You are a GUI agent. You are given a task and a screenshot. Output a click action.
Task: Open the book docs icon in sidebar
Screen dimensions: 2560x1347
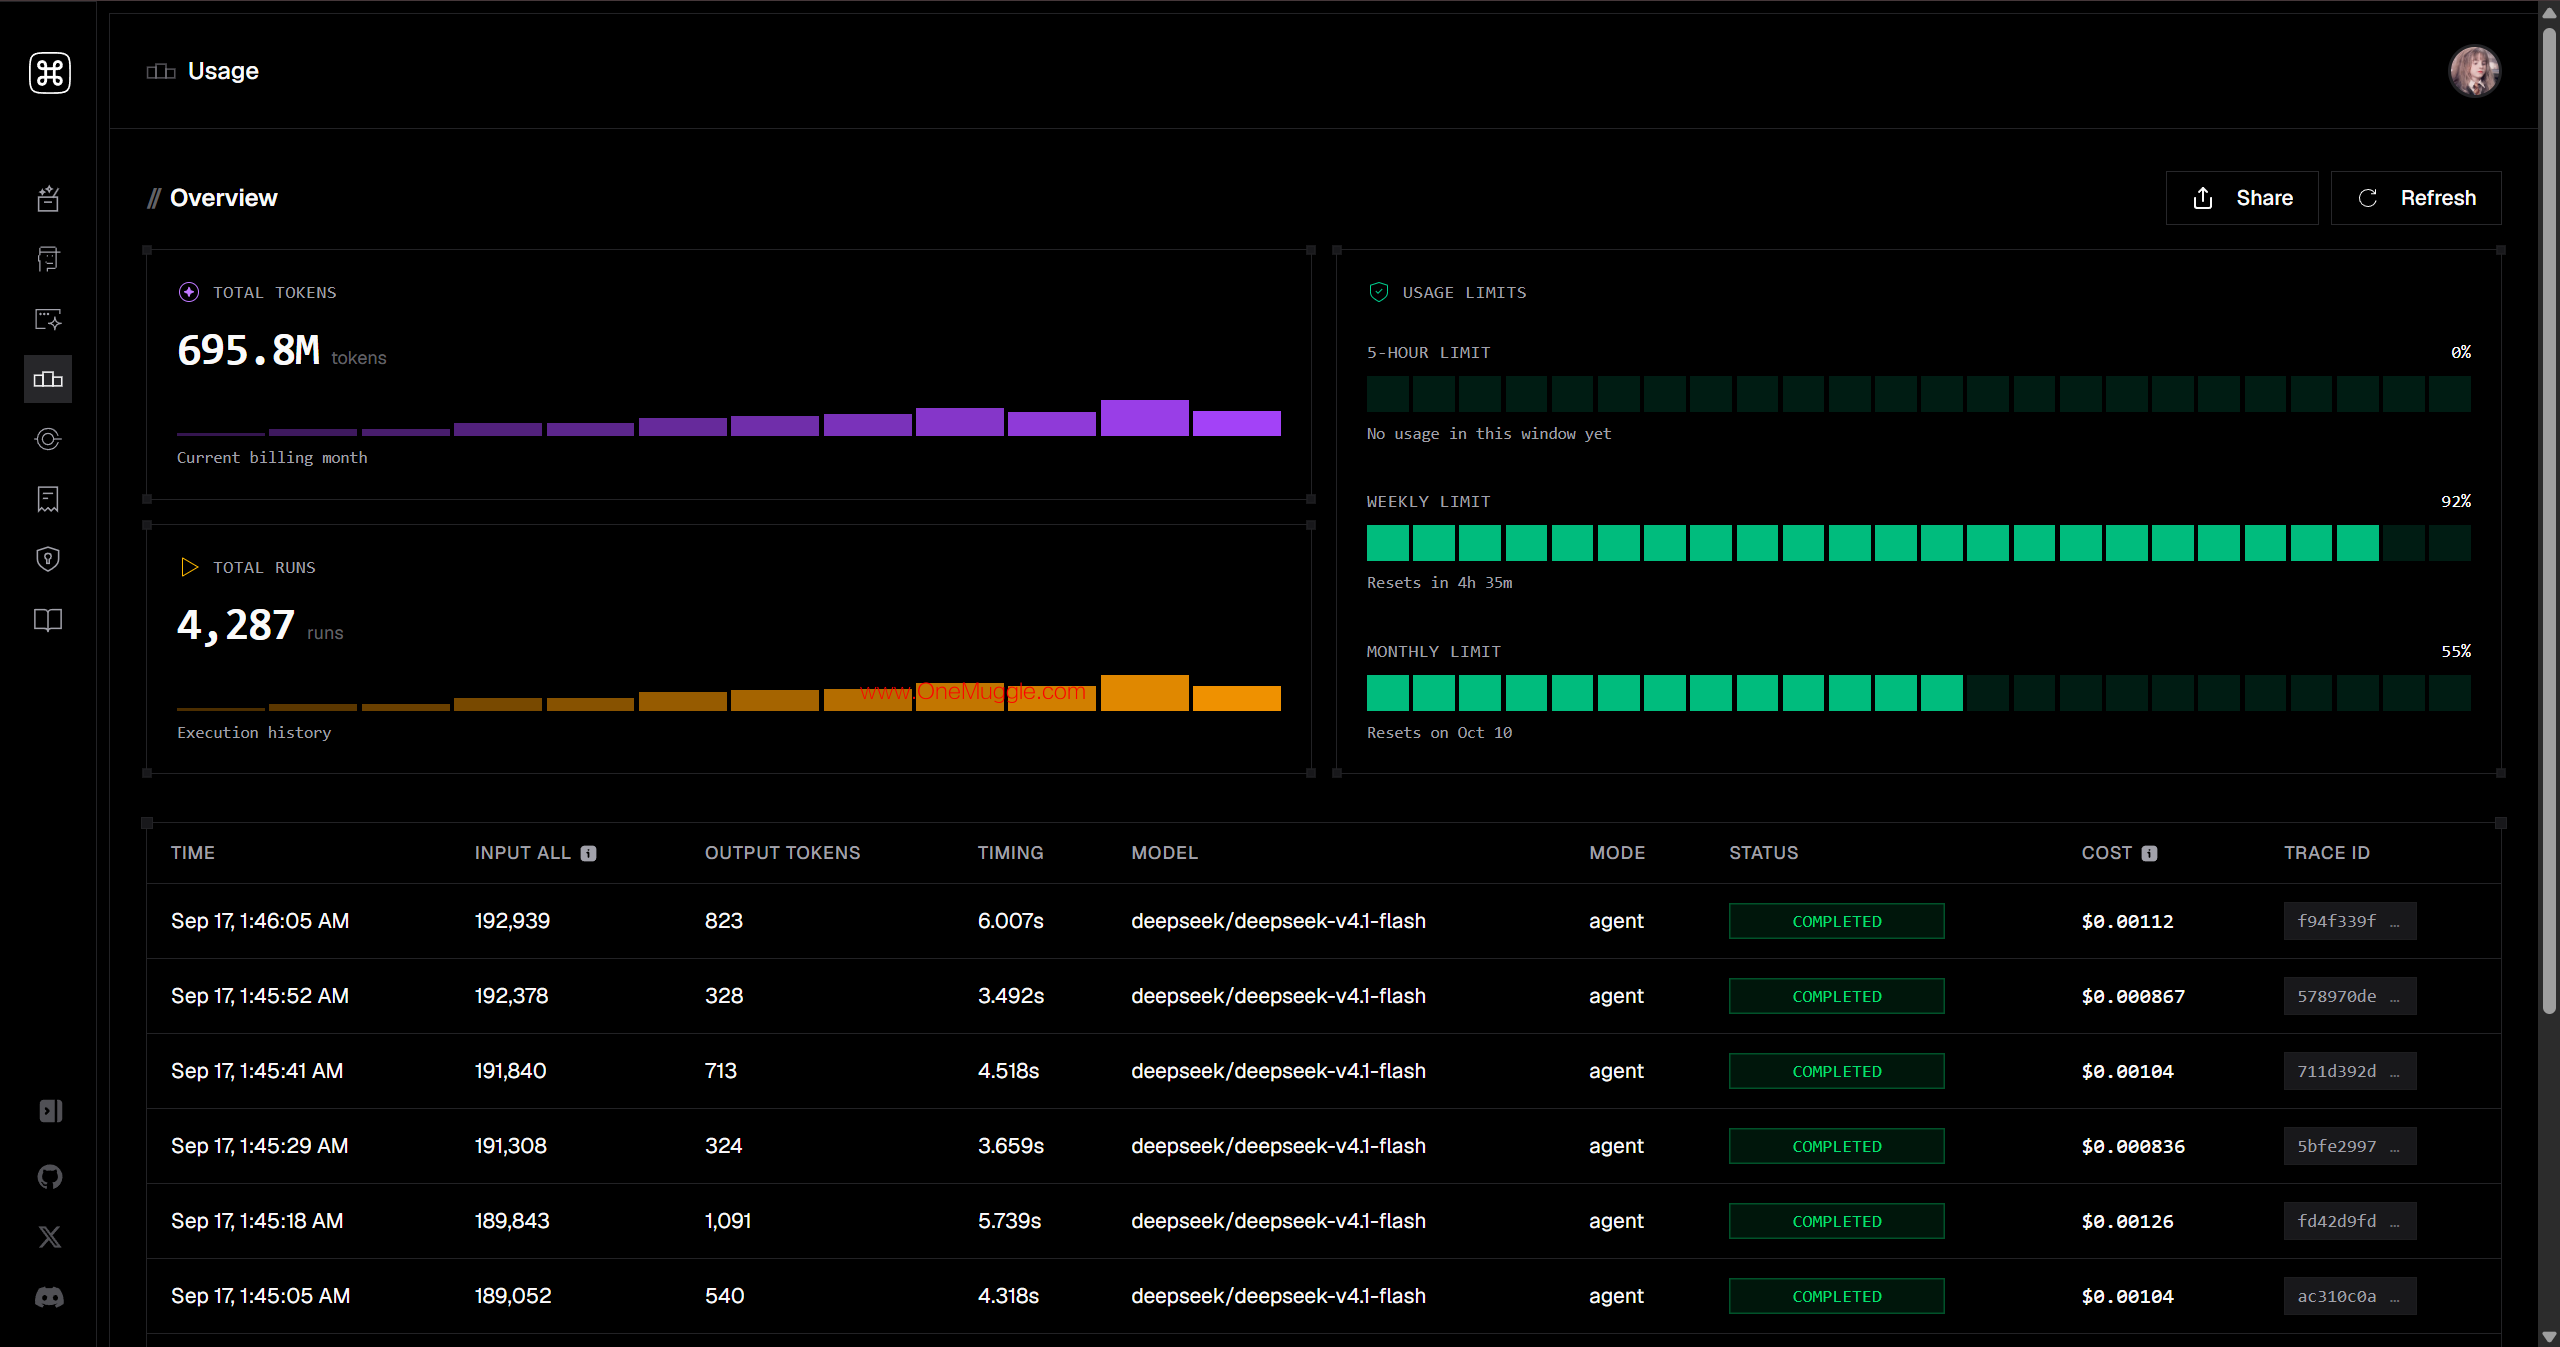point(48,620)
